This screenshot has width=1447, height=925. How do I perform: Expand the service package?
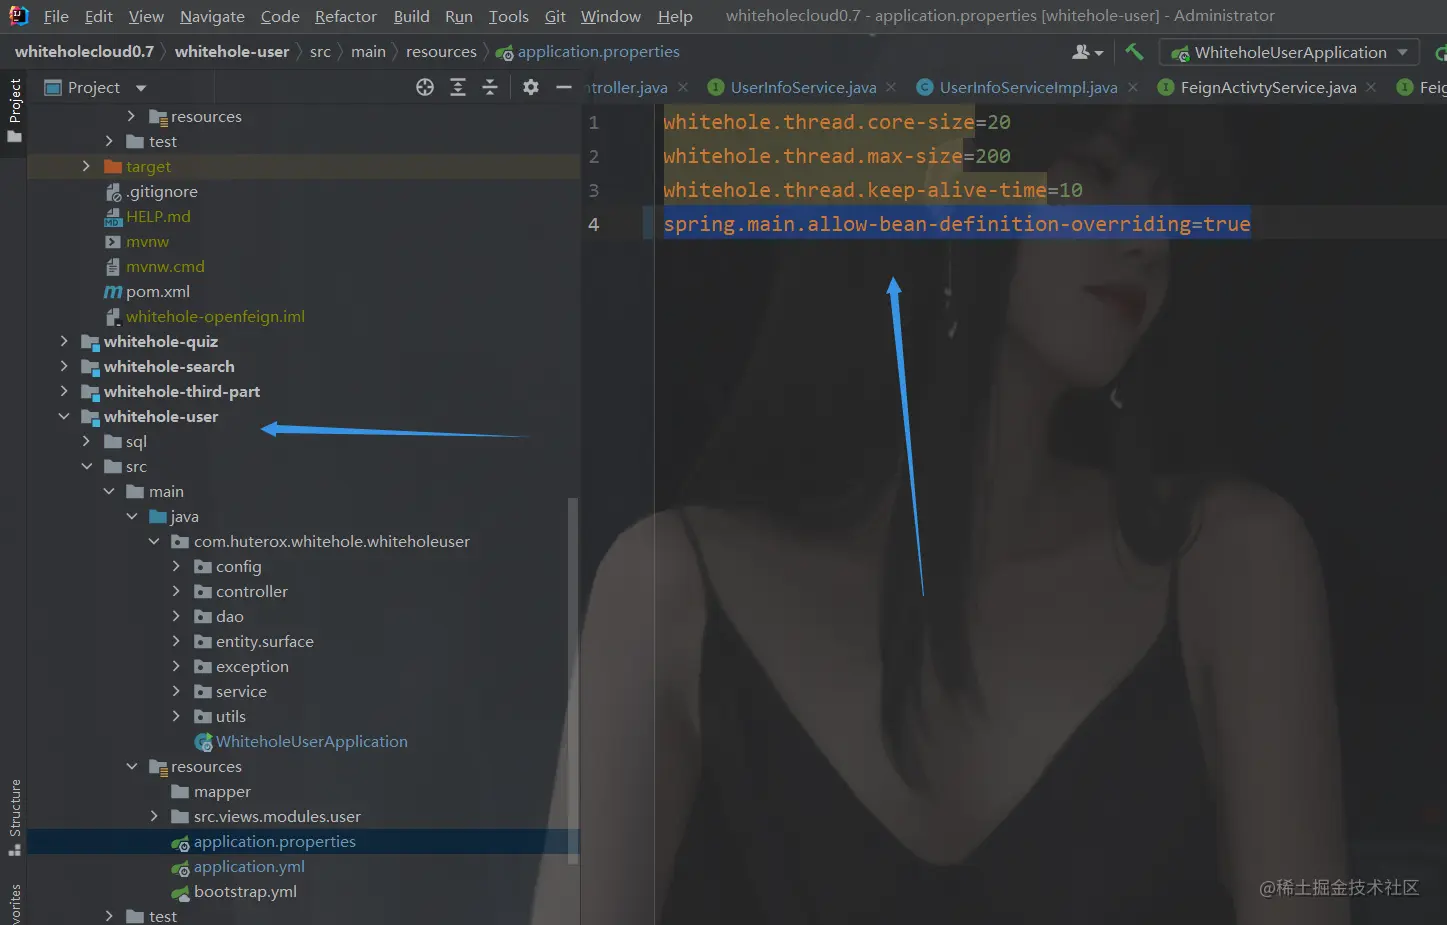pos(176,691)
